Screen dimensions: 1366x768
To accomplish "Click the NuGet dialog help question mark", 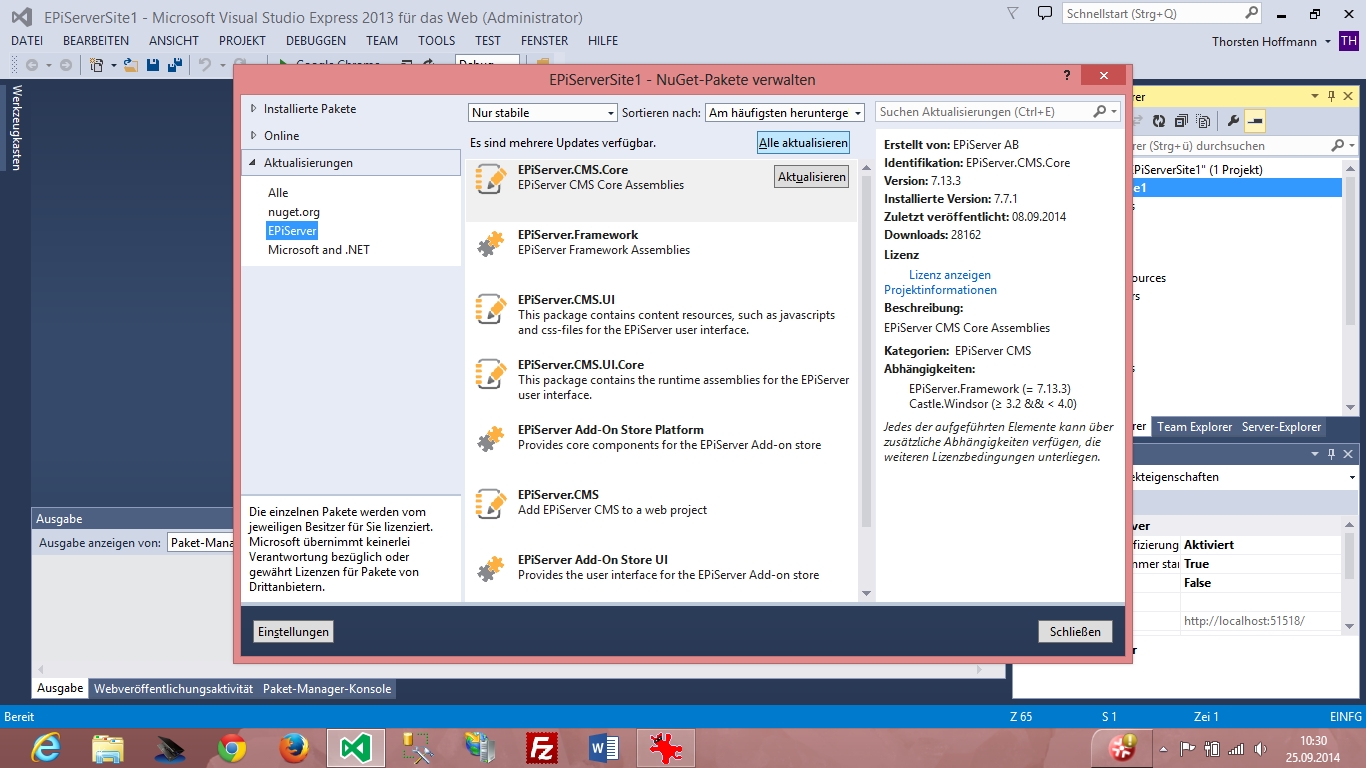I will 1067,77.
